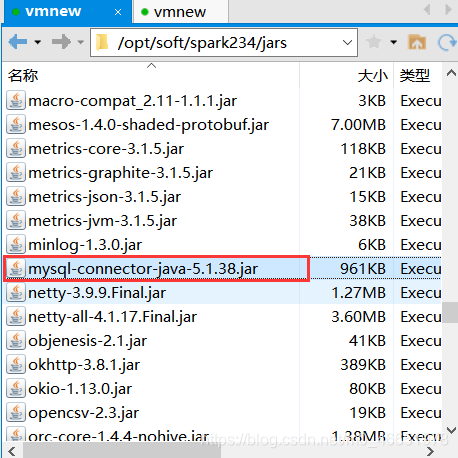458x458 pixels.
Task: Select file name okhttp-3.8.1.jar
Action: [x=84, y=365]
